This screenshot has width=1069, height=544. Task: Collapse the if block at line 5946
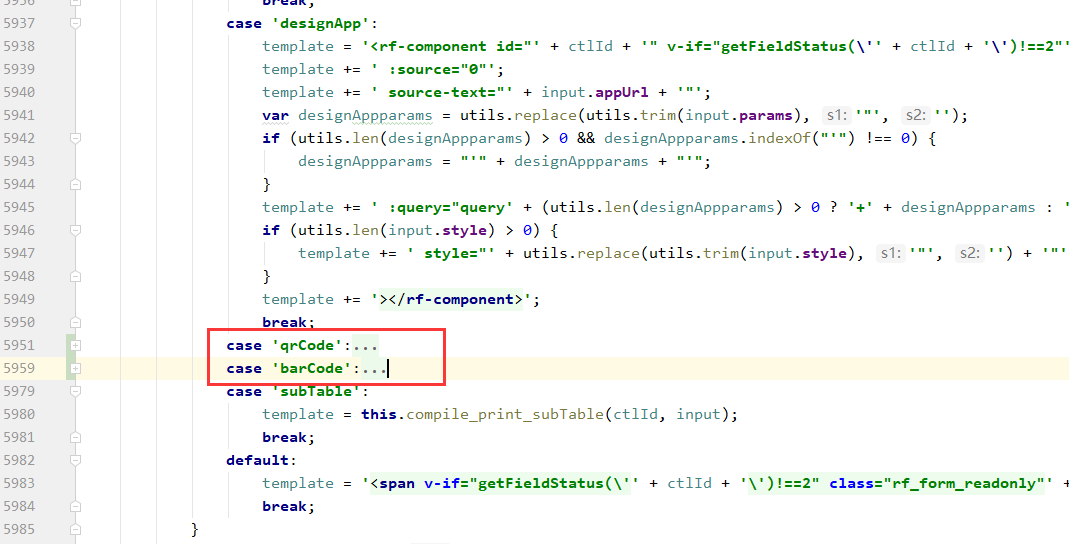point(74,230)
